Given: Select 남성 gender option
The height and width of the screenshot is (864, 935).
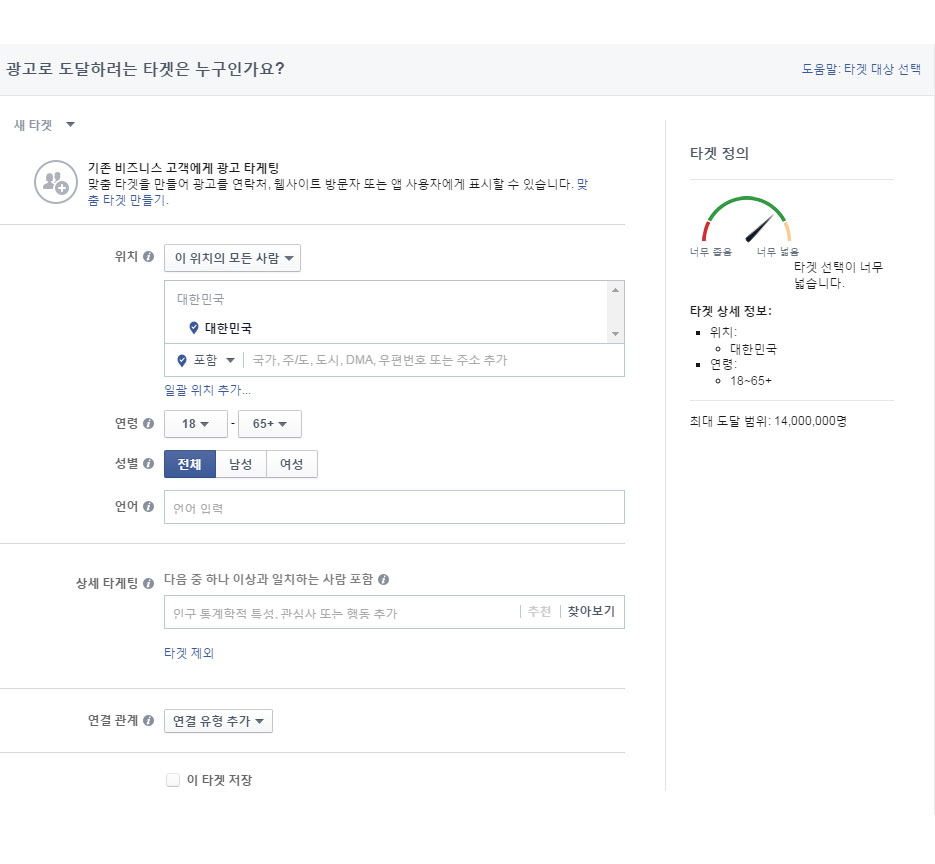Looking at the screenshot, I should click(x=240, y=464).
